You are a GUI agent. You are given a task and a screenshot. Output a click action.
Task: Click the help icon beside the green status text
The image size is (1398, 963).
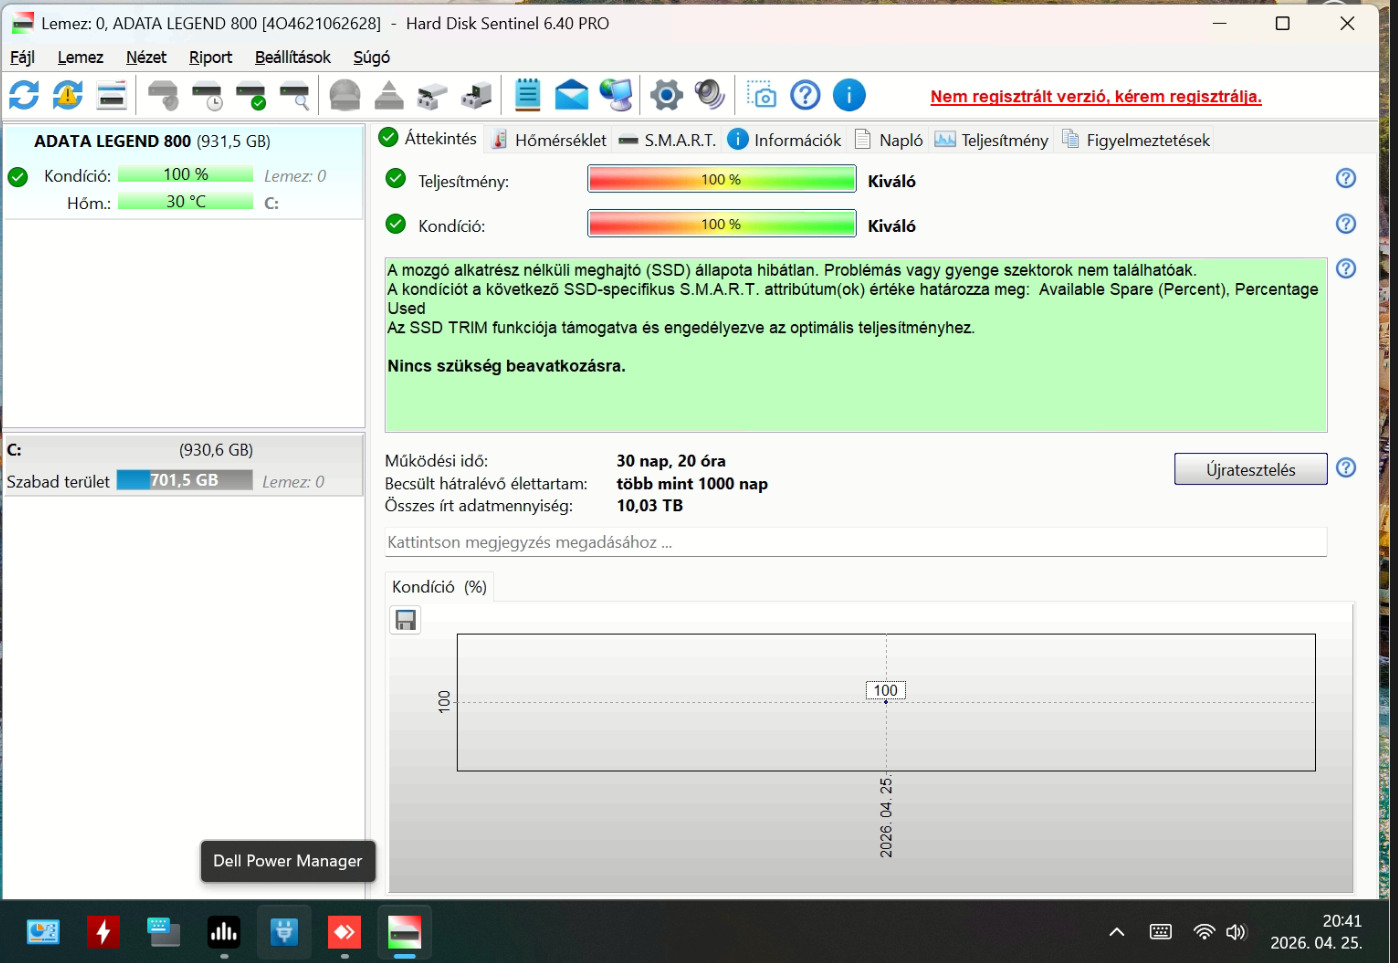click(x=1346, y=268)
